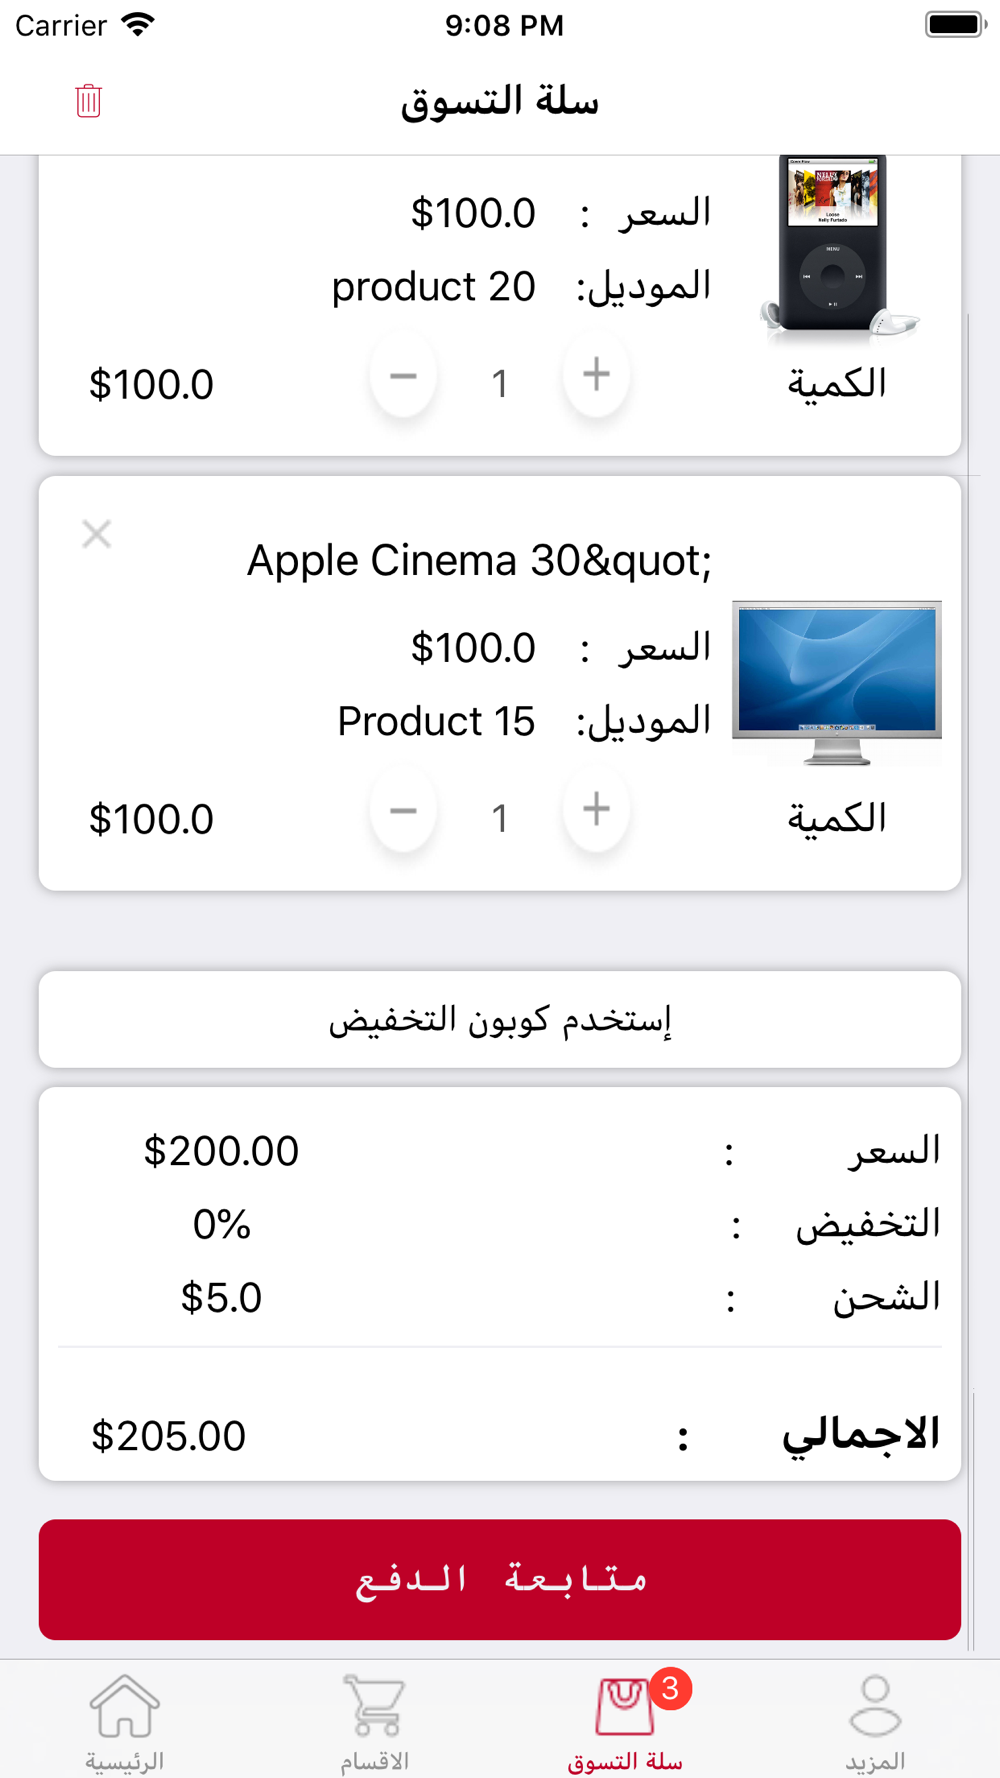Increase quantity of product 20 item
1000x1778 pixels.
[596, 377]
